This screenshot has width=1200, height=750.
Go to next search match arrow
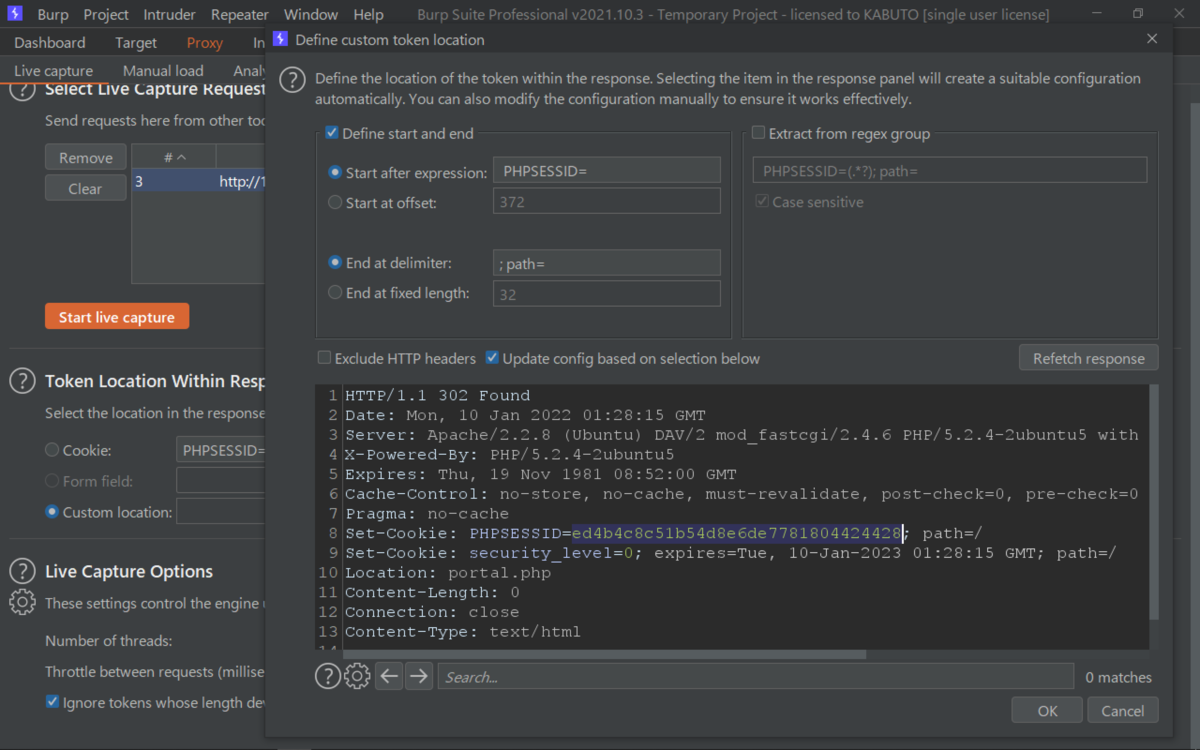(419, 676)
